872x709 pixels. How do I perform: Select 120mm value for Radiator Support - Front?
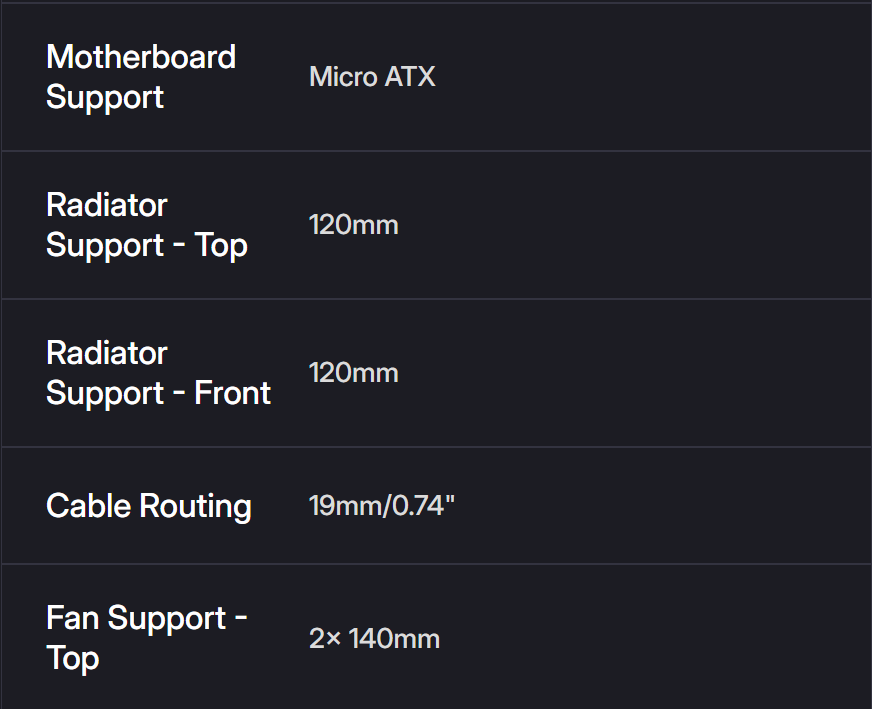[x=353, y=373]
